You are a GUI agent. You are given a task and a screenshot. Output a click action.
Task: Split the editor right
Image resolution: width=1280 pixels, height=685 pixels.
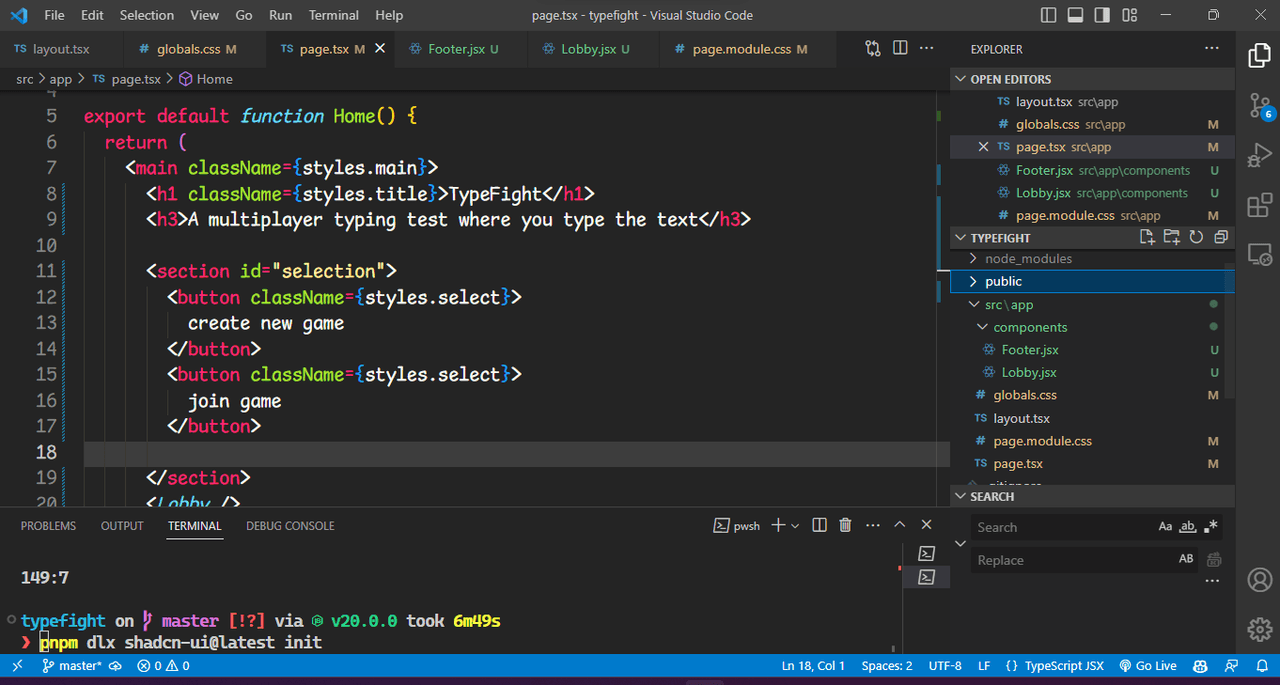click(x=900, y=48)
